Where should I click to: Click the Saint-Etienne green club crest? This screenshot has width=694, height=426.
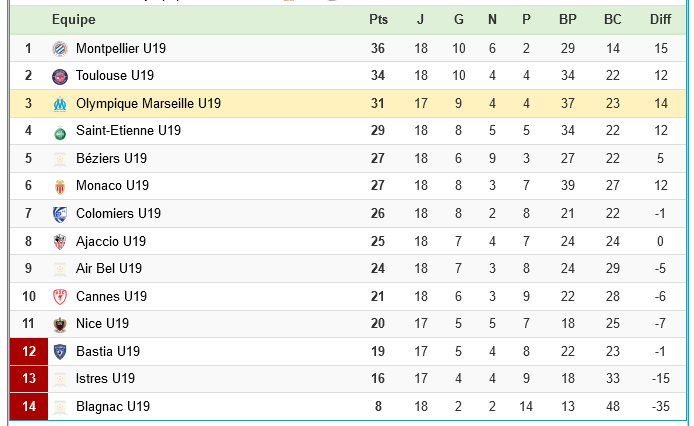coord(60,131)
